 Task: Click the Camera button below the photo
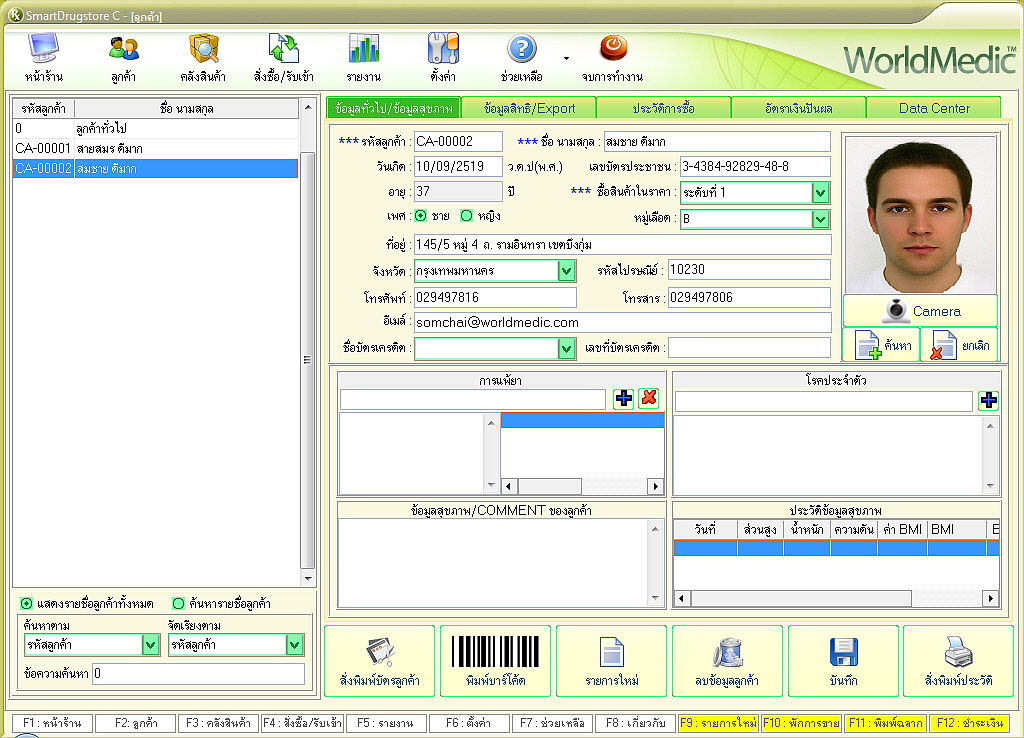(920, 311)
